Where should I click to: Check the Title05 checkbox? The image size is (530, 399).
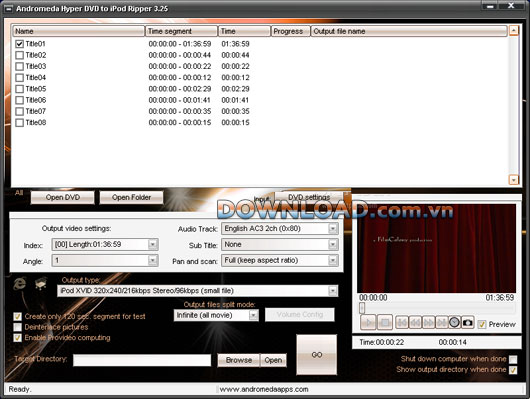pyautogui.click(x=20, y=89)
